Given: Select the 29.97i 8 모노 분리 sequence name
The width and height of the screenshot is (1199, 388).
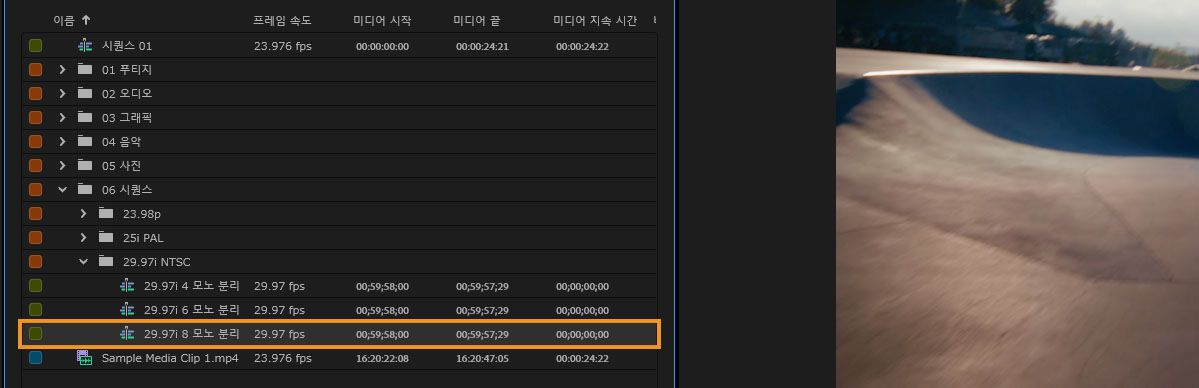Looking at the screenshot, I should click(192, 334).
